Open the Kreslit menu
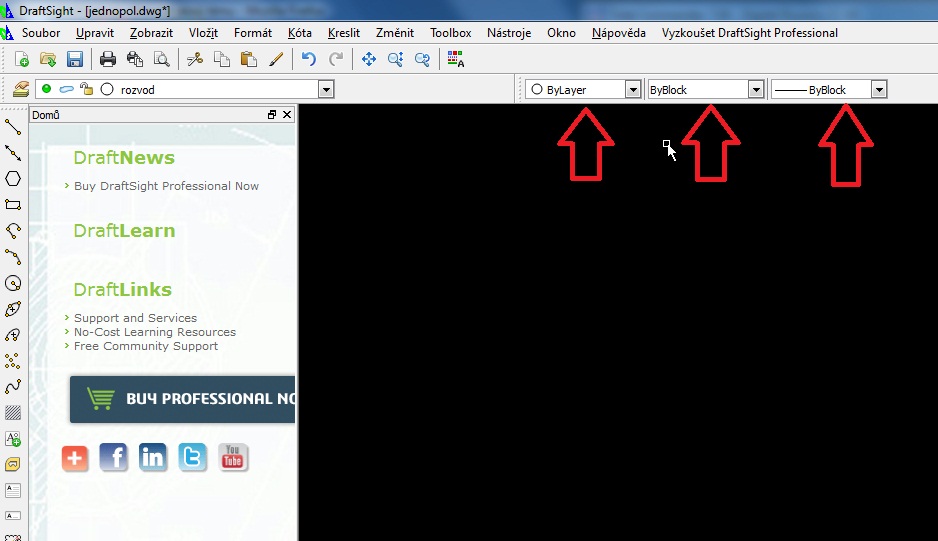938x541 pixels. tap(343, 33)
